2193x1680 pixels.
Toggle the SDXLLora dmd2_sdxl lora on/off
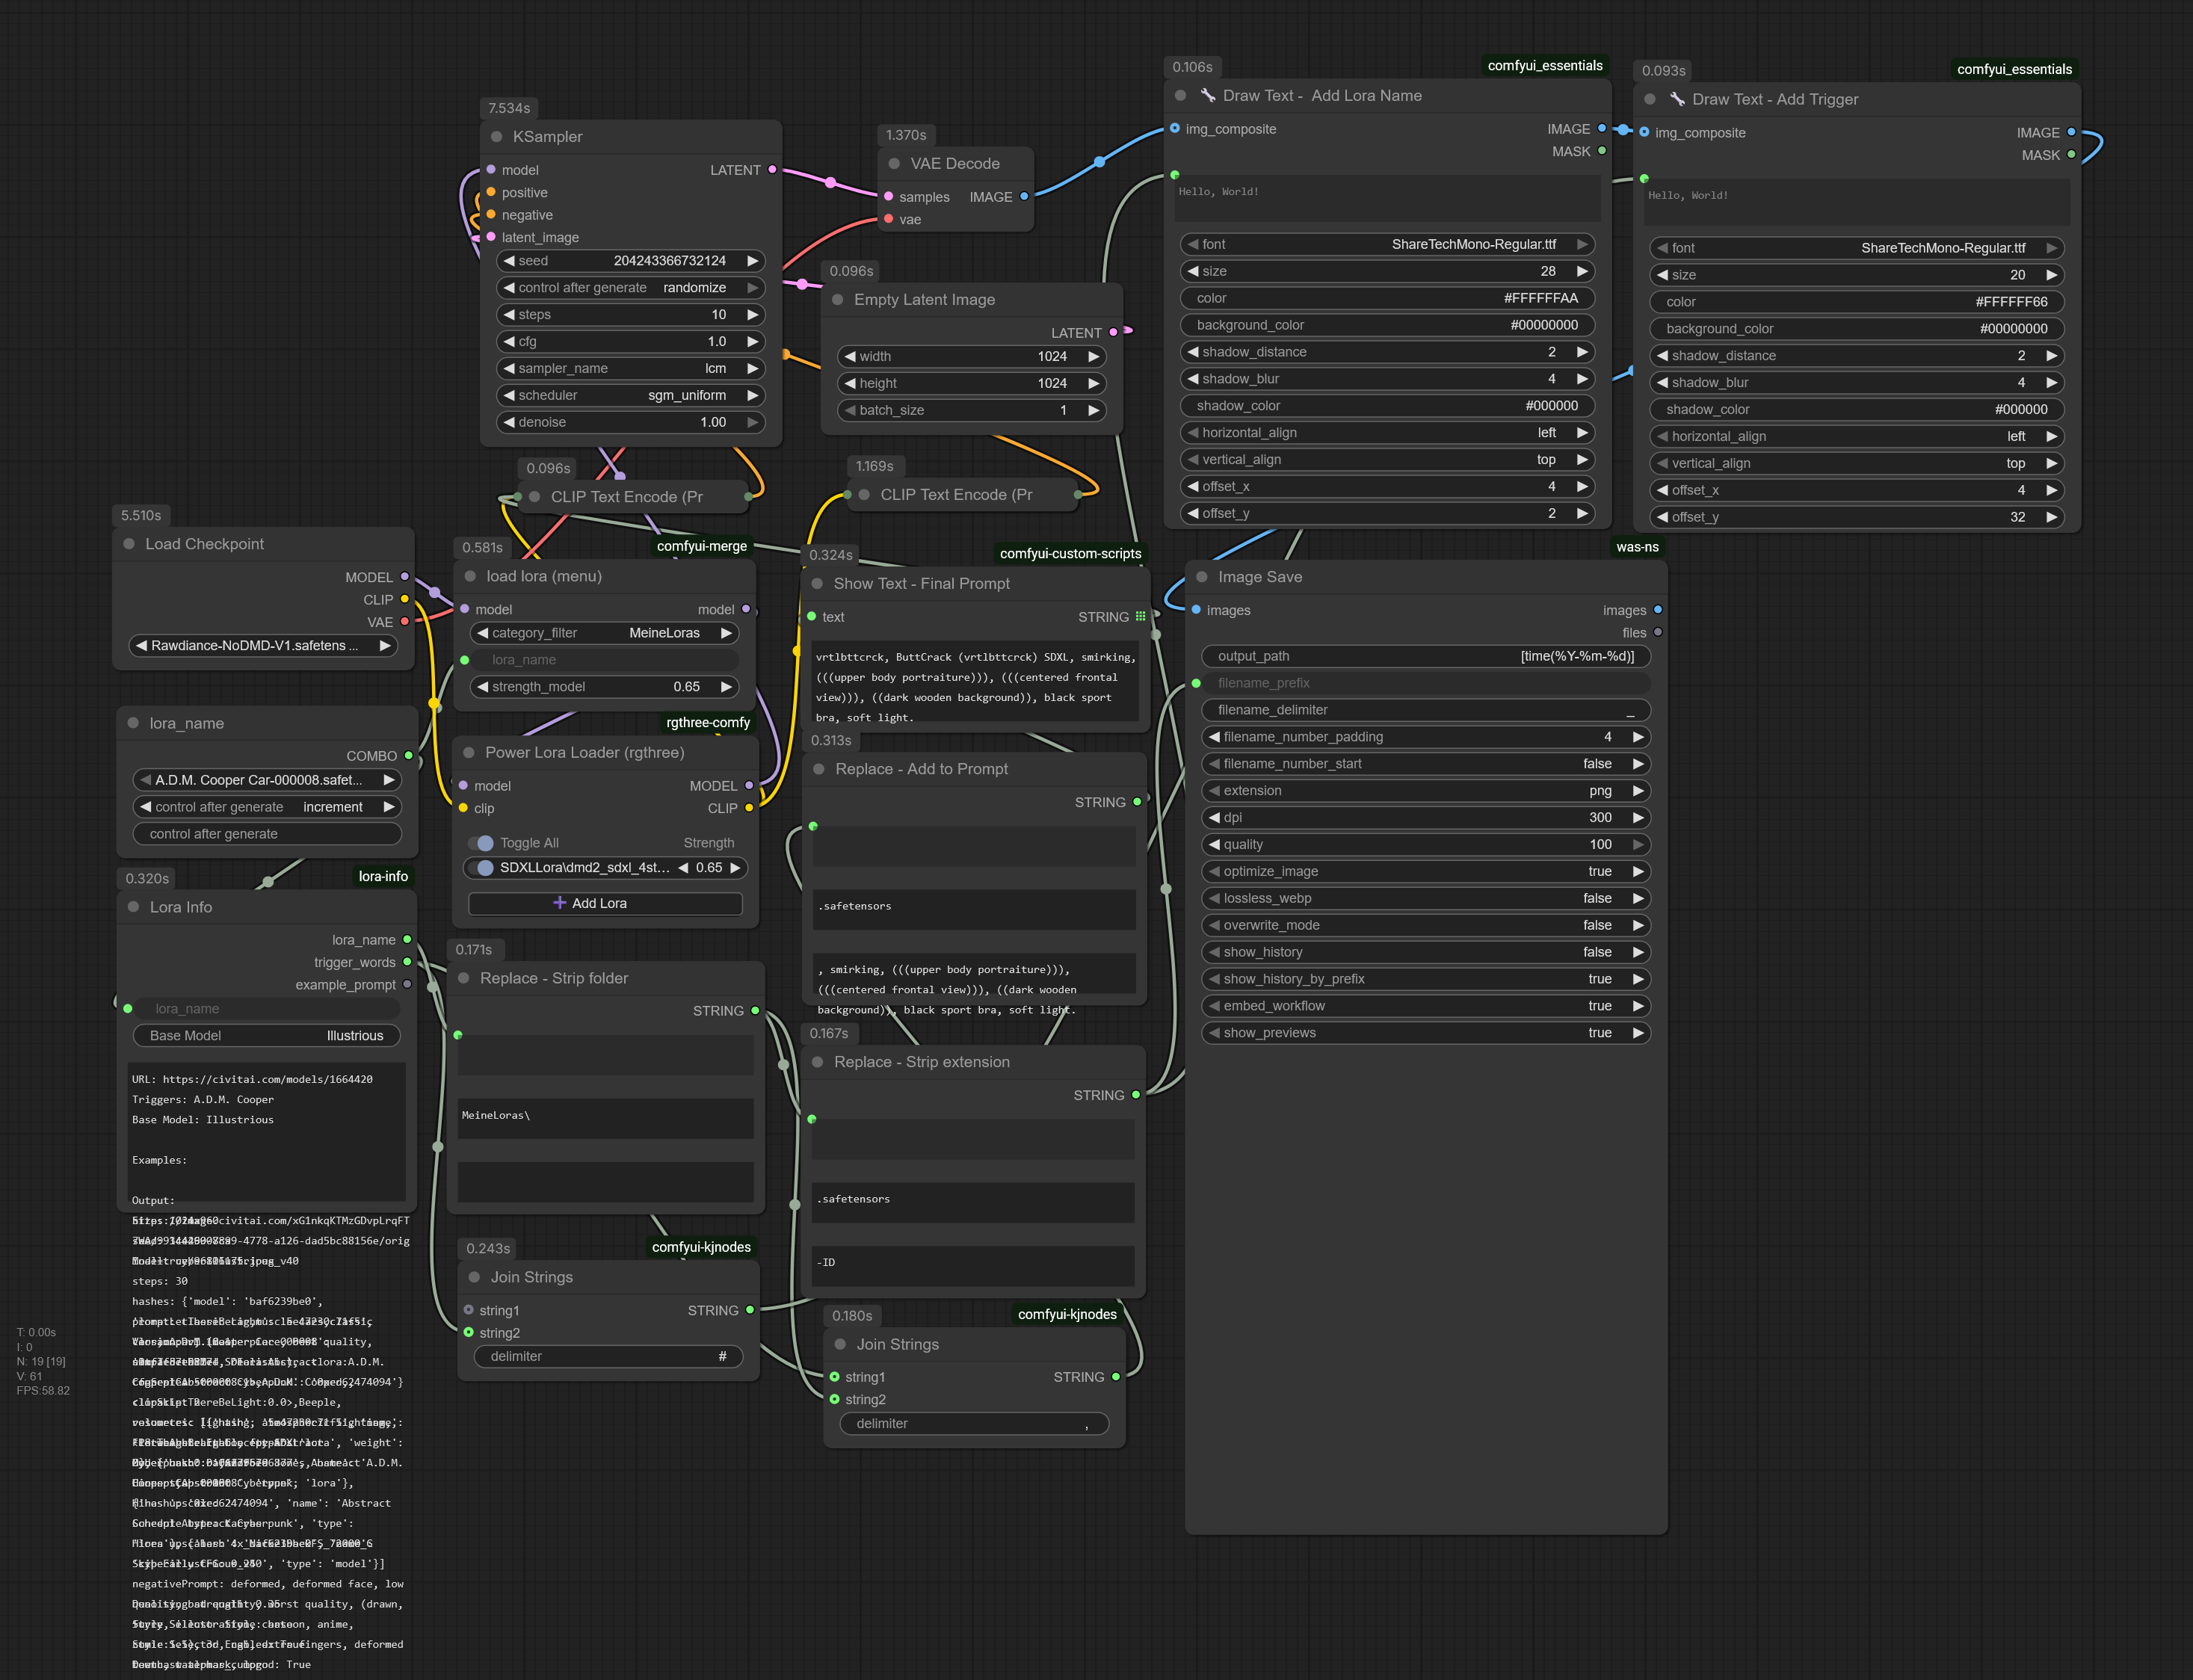click(484, 868)
